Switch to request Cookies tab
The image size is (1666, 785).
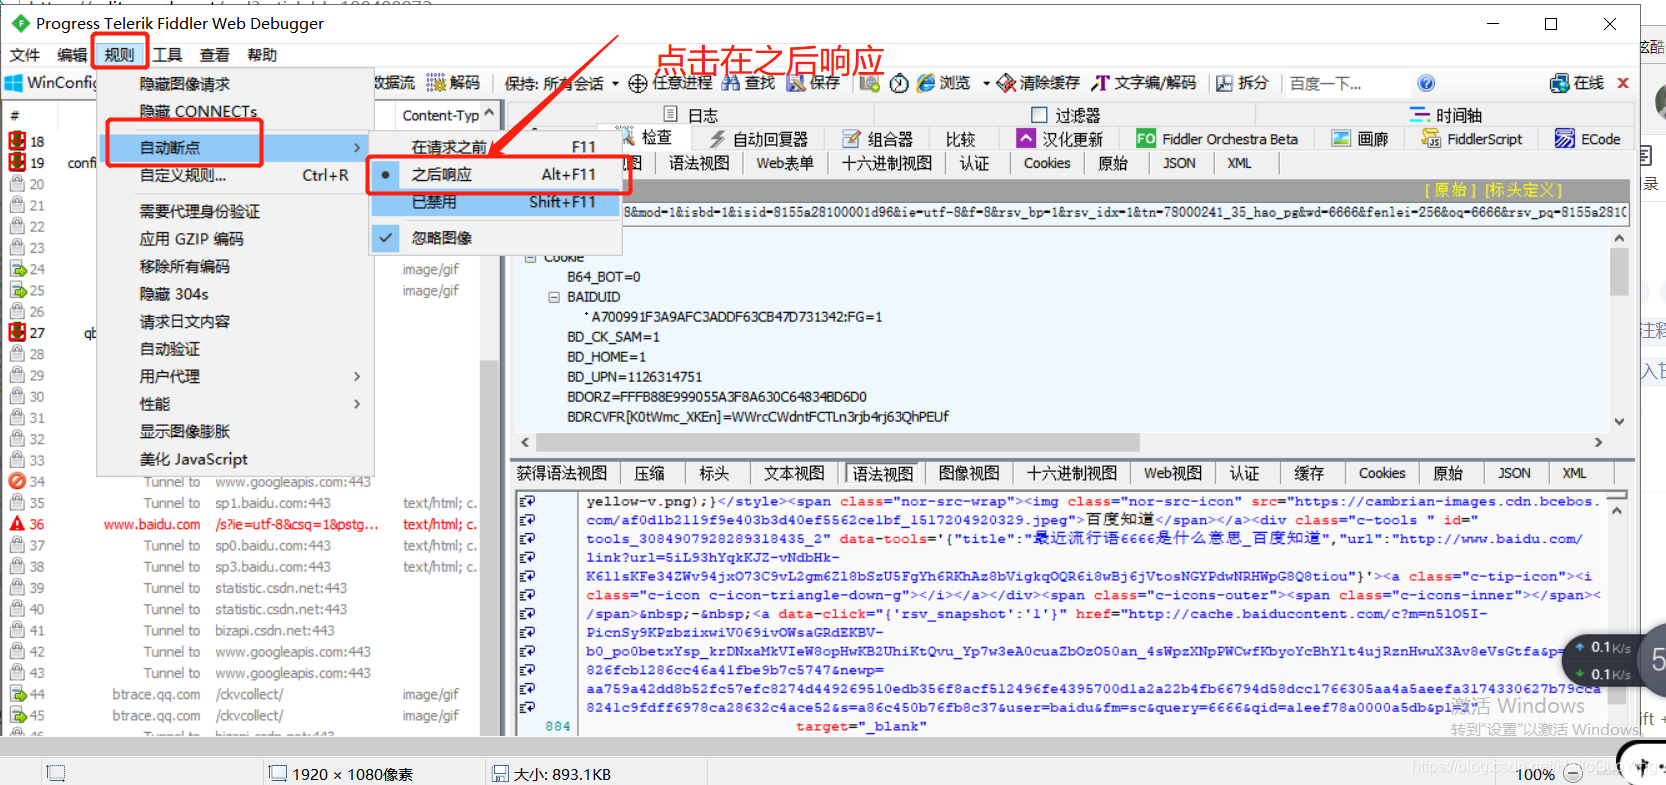pyautogui.click(x=1047, y=163)
